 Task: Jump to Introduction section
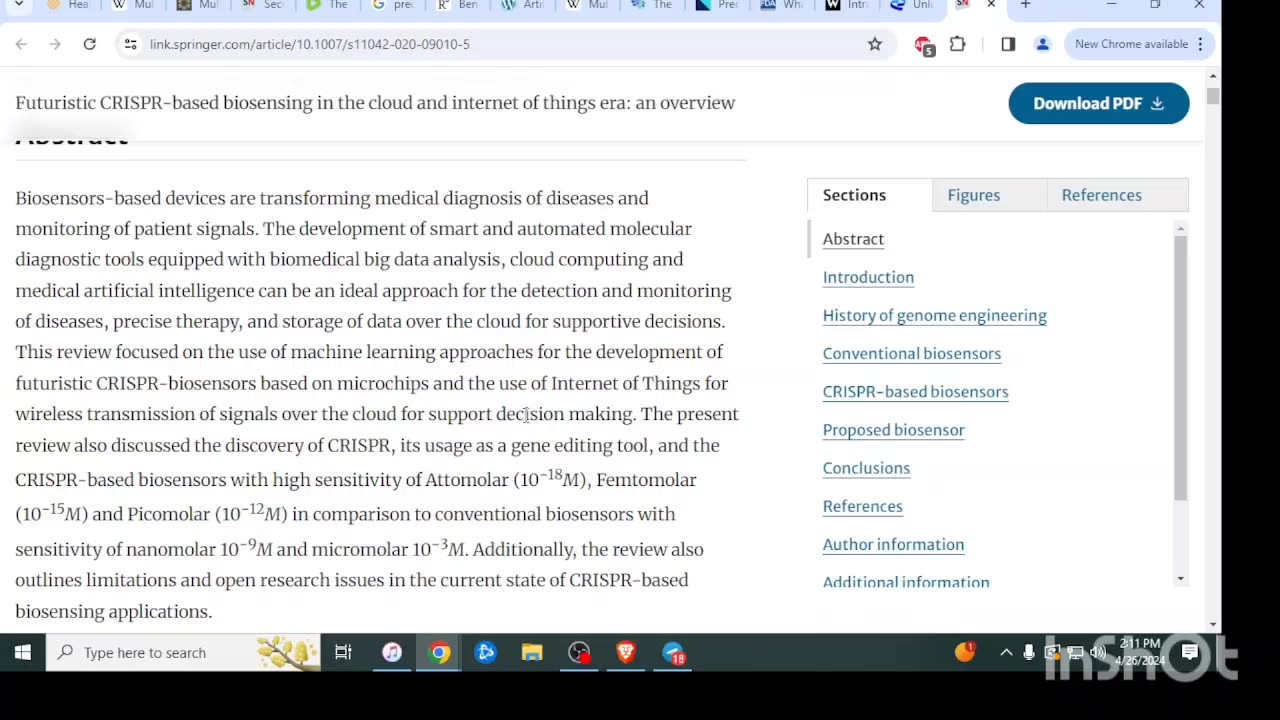coord(868,277)
